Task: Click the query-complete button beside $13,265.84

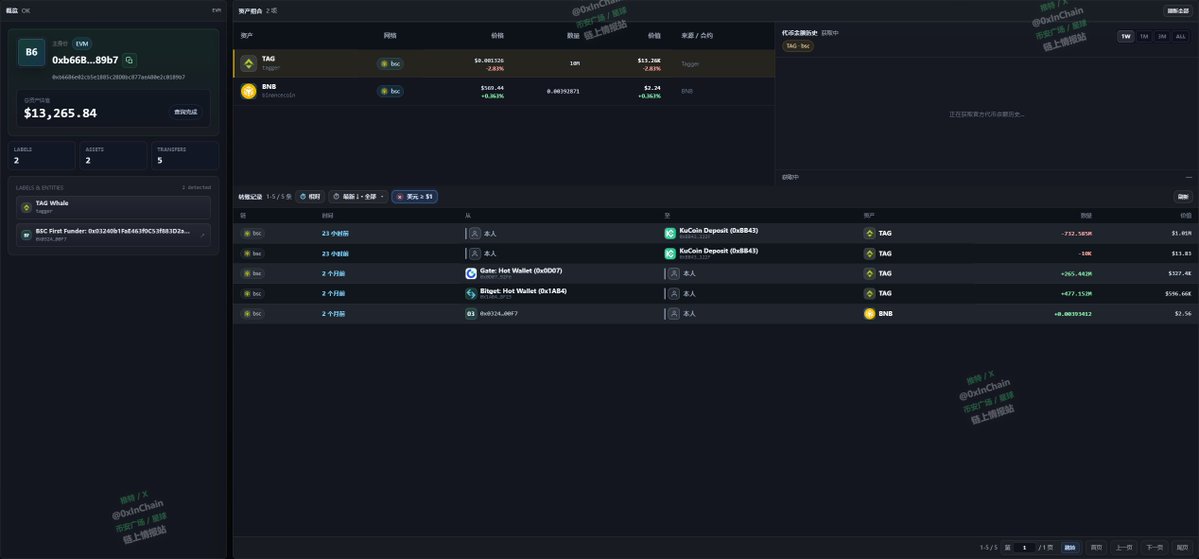Action: coord(186,112)
